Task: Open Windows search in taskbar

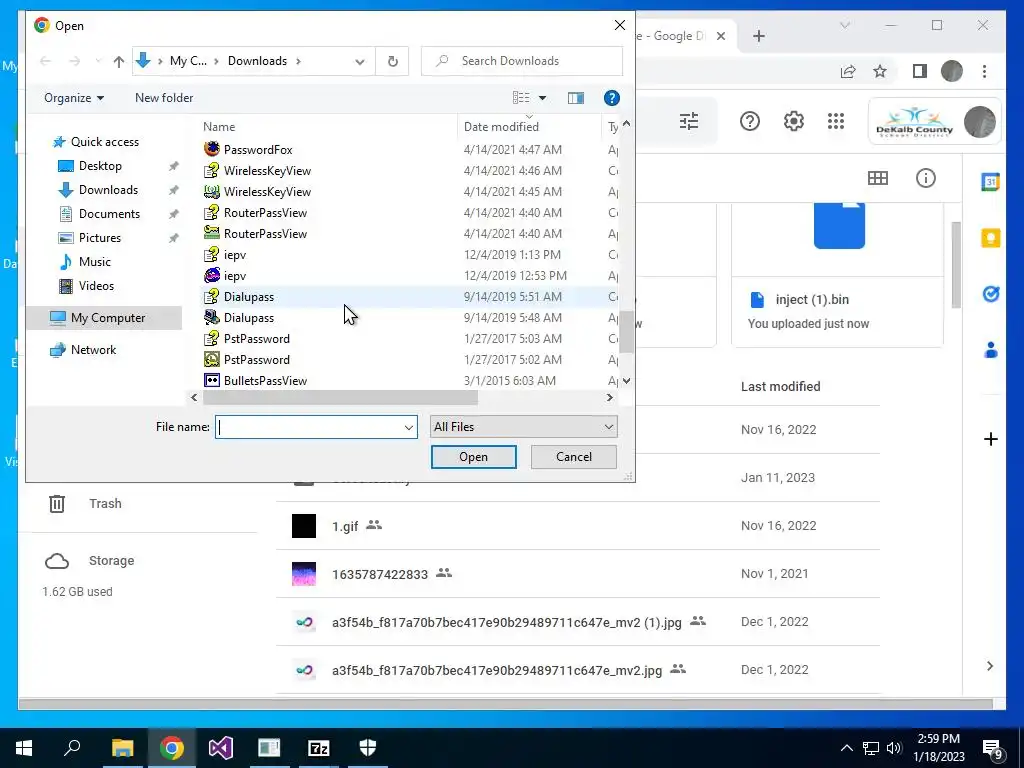Action: 72,748
